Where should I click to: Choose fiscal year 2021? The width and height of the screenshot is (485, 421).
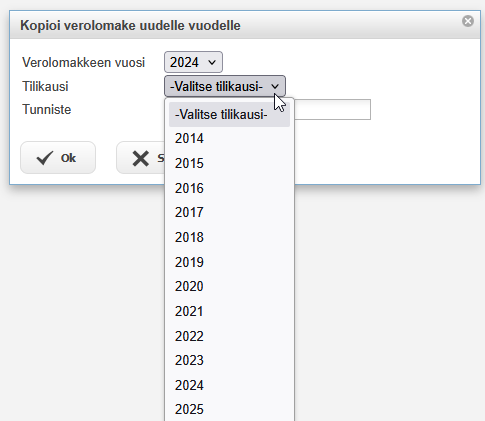pos(229,311)
